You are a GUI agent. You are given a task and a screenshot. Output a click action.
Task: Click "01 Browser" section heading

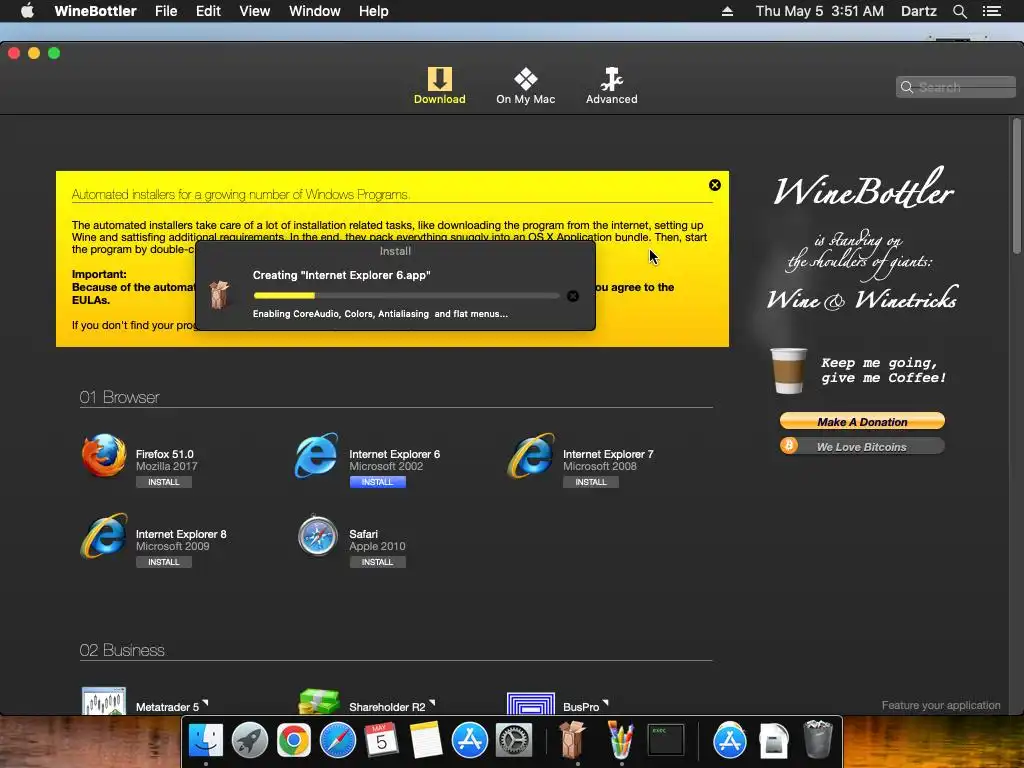tap(120, 397)
